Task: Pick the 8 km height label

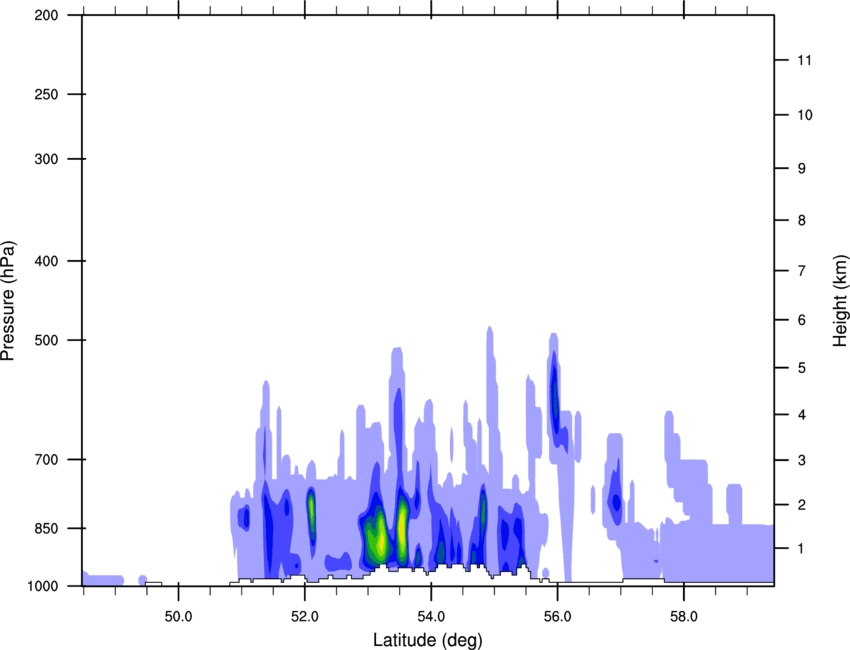Action: pos(801,220)
